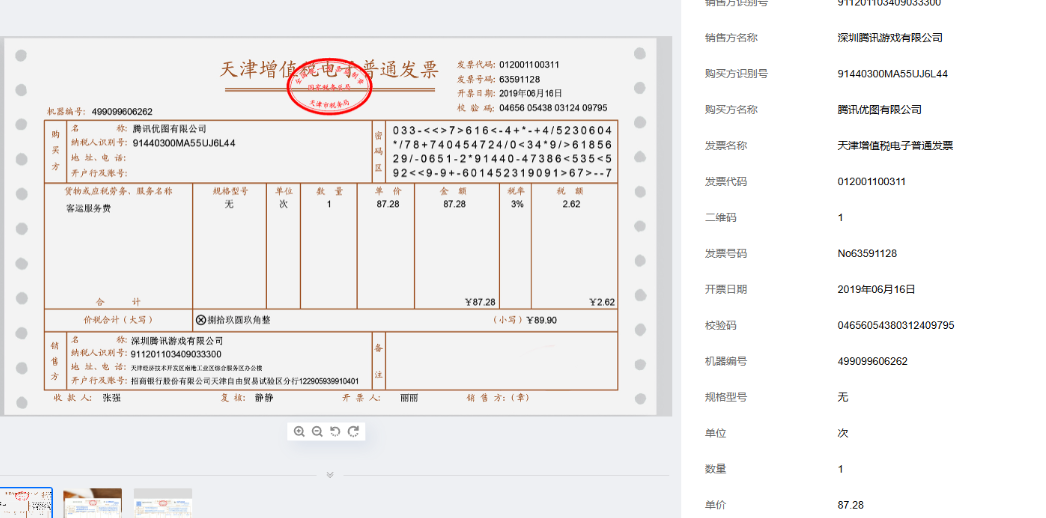This screenshot has width=1046, height=518.
Task: Click 客运服务费 item on the invoice image
Action: coord(88,207)
